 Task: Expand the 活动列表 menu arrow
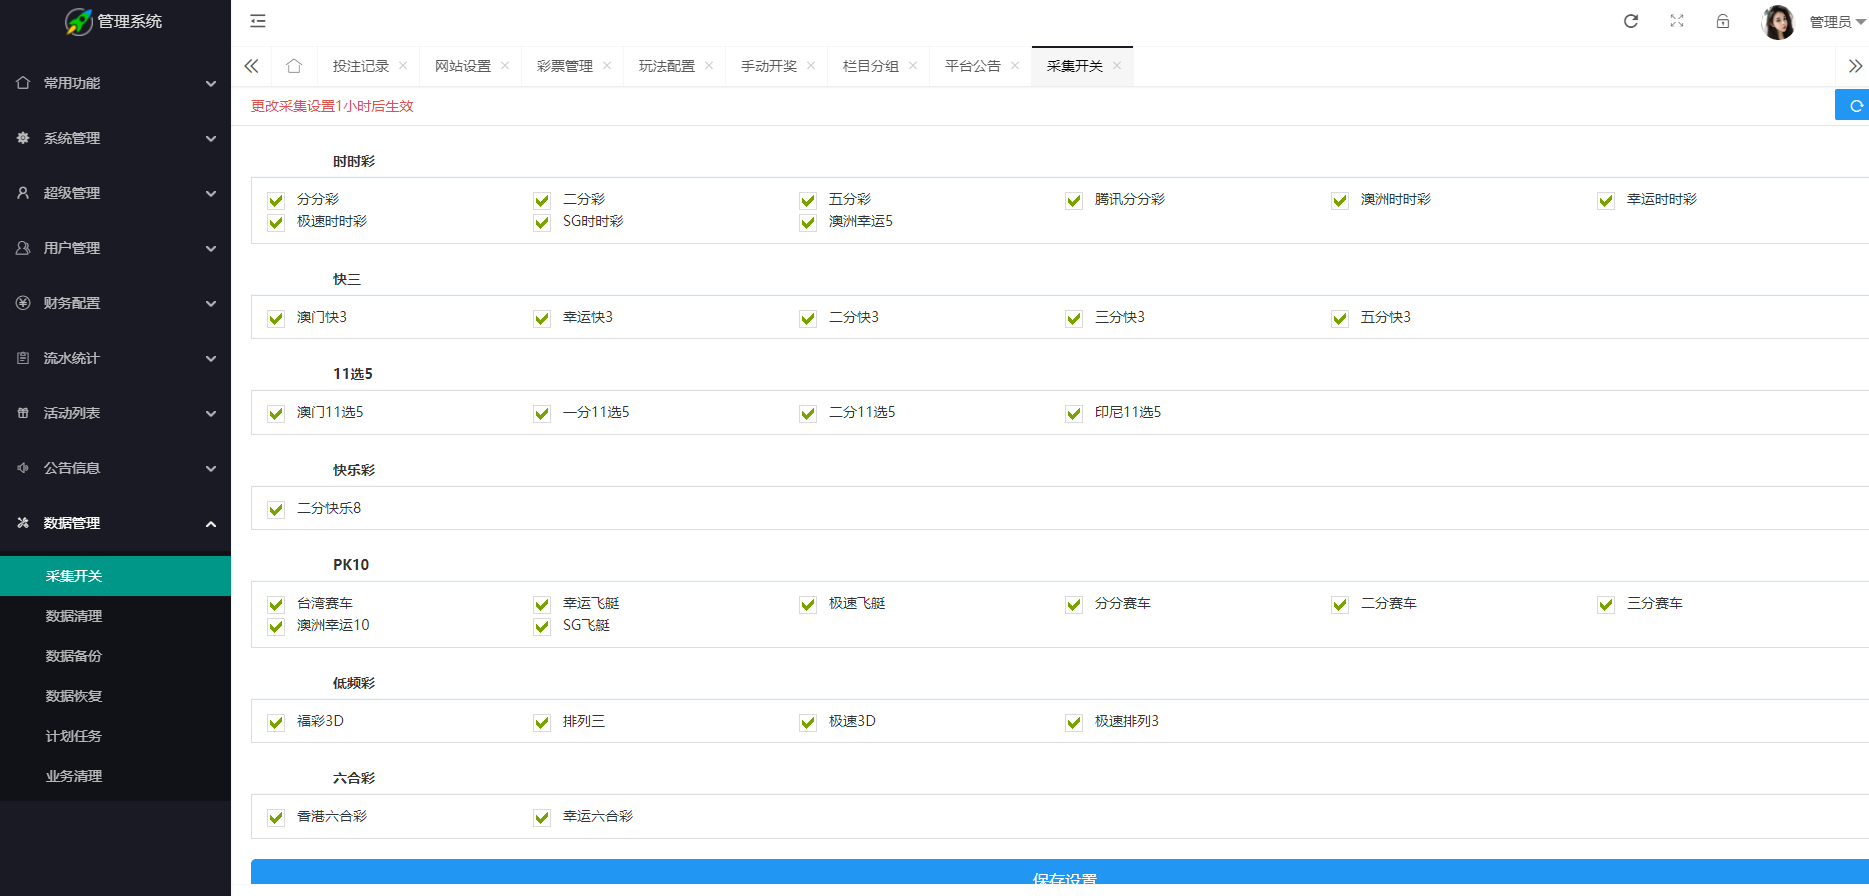pos(211,414)
